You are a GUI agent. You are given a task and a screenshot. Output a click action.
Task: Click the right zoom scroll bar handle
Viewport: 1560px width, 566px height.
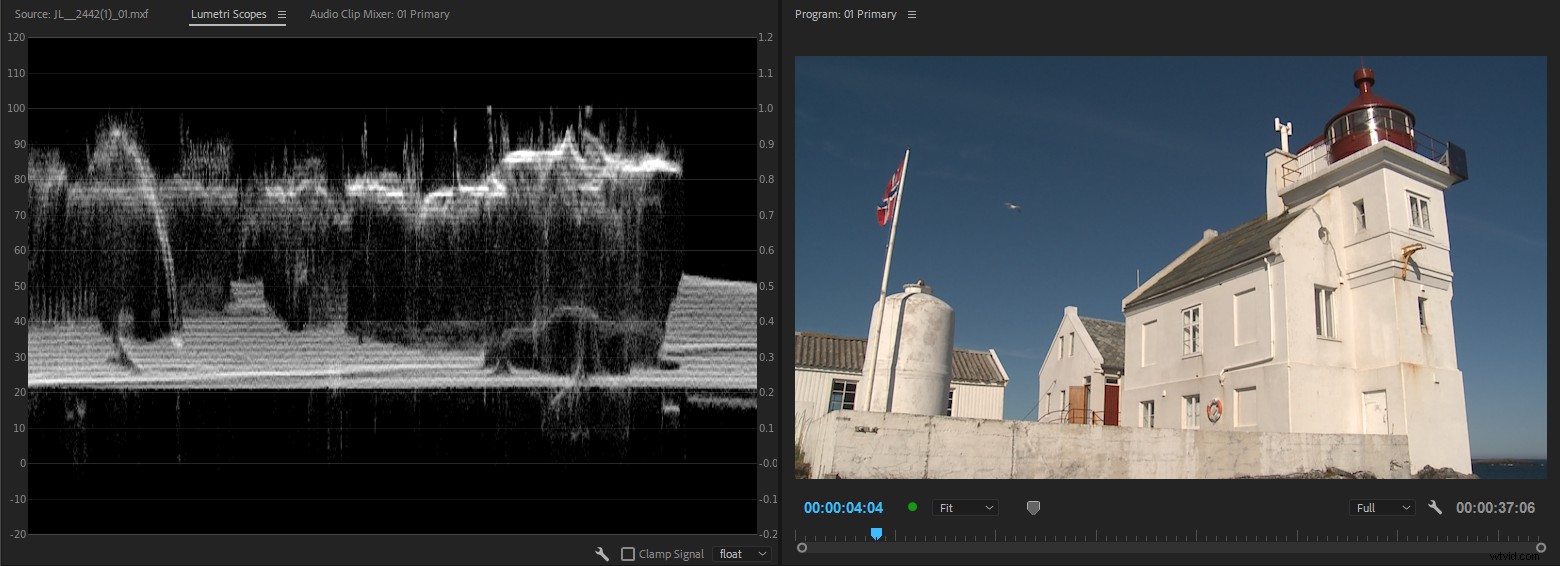[x=1541, y=548]
